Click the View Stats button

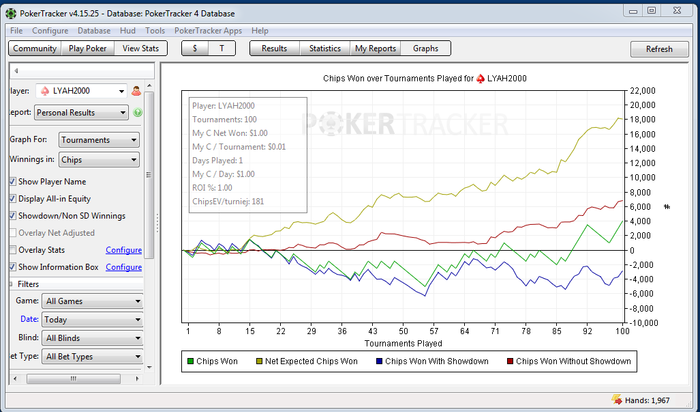[x=141, y=48]
